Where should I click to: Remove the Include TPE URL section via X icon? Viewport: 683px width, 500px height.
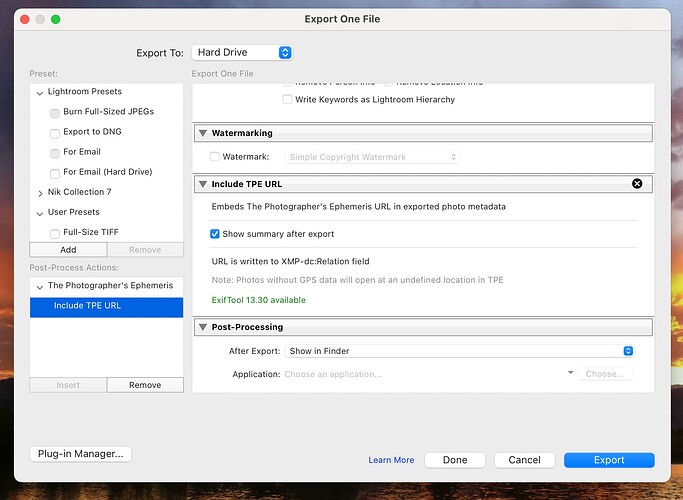click(x=637, y=184)
